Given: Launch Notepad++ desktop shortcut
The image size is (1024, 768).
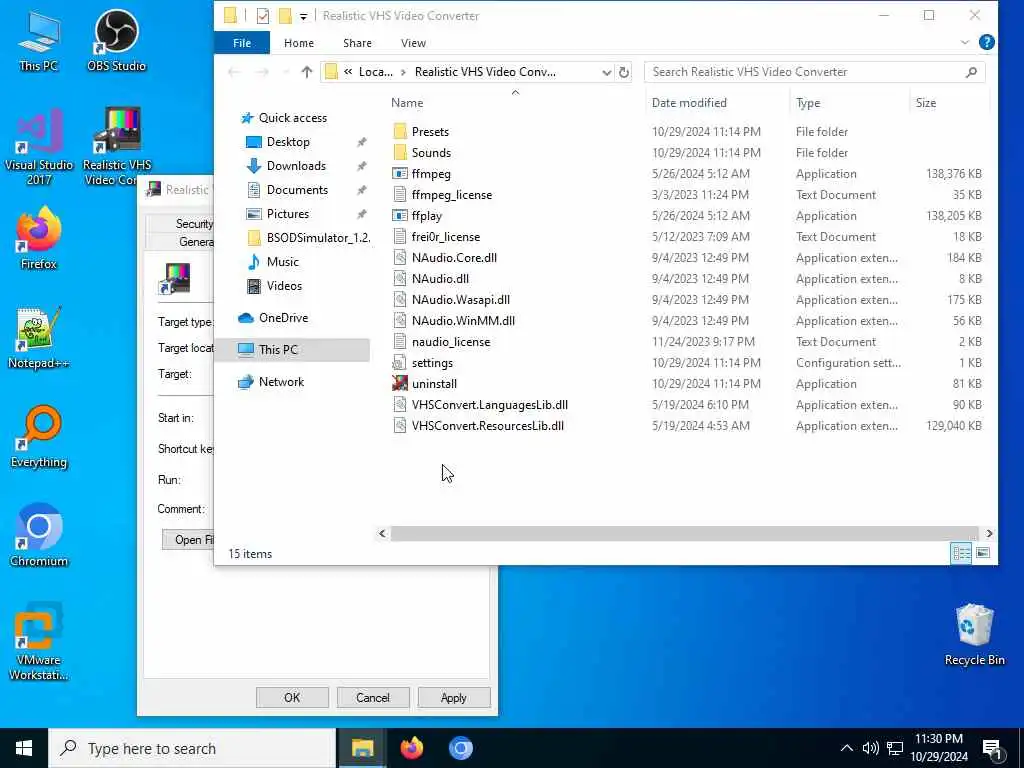Looking at the screenshot, I should [39, 337].
